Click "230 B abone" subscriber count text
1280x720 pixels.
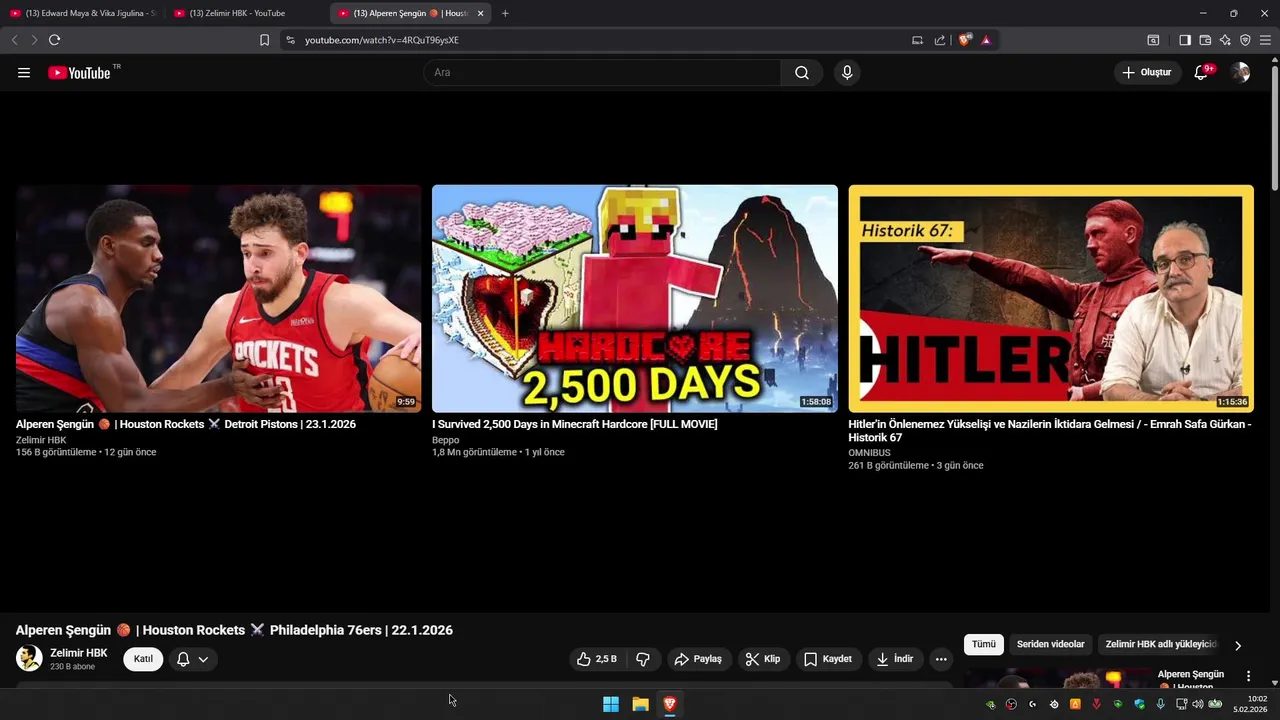coord(73,667)
